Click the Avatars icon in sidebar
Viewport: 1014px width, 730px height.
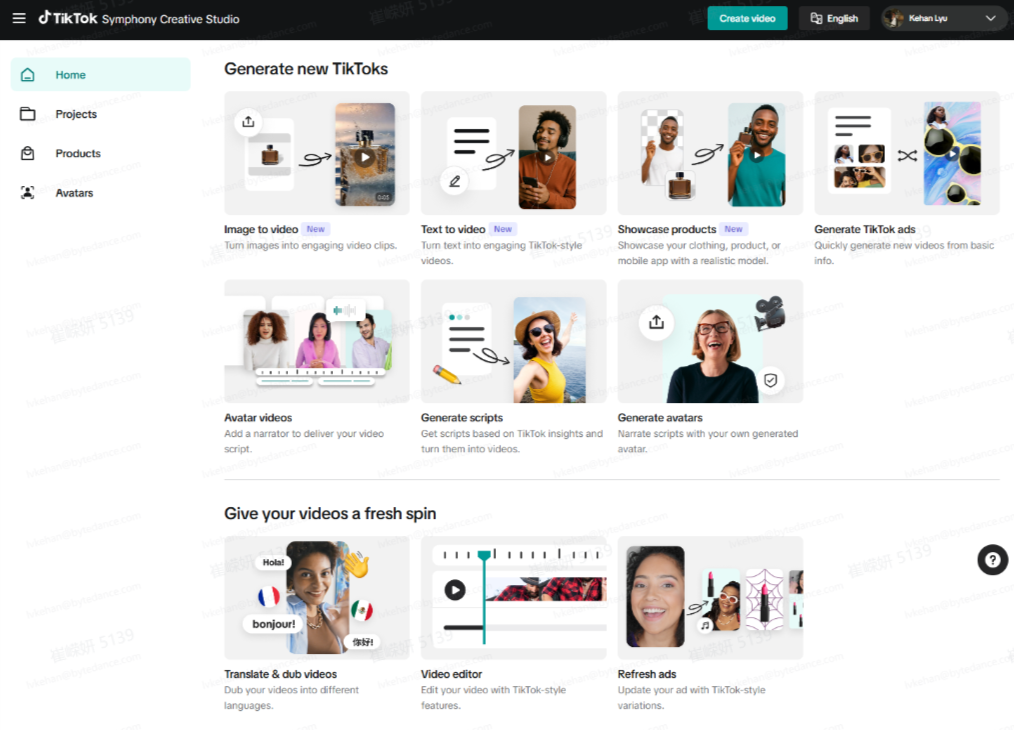point(28,193)
